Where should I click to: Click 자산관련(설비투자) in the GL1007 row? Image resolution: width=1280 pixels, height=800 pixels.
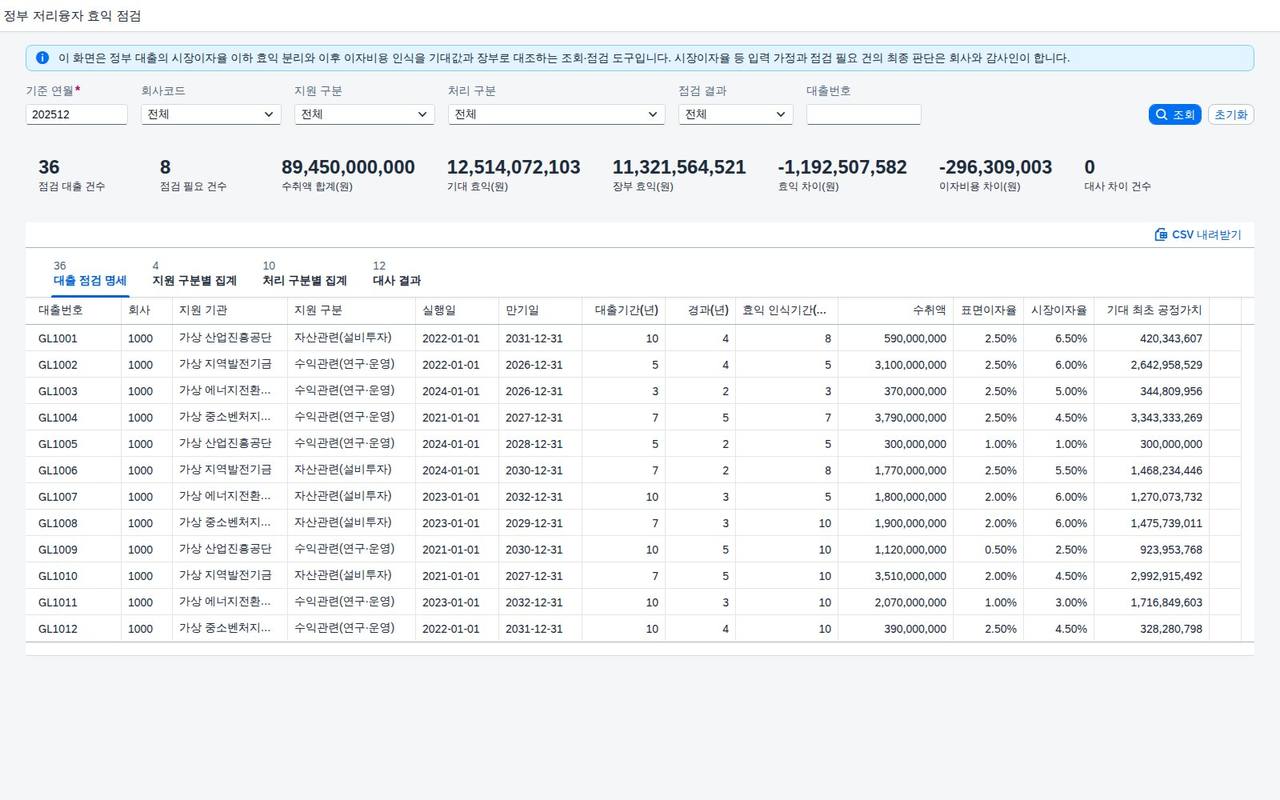coord(343,497)
